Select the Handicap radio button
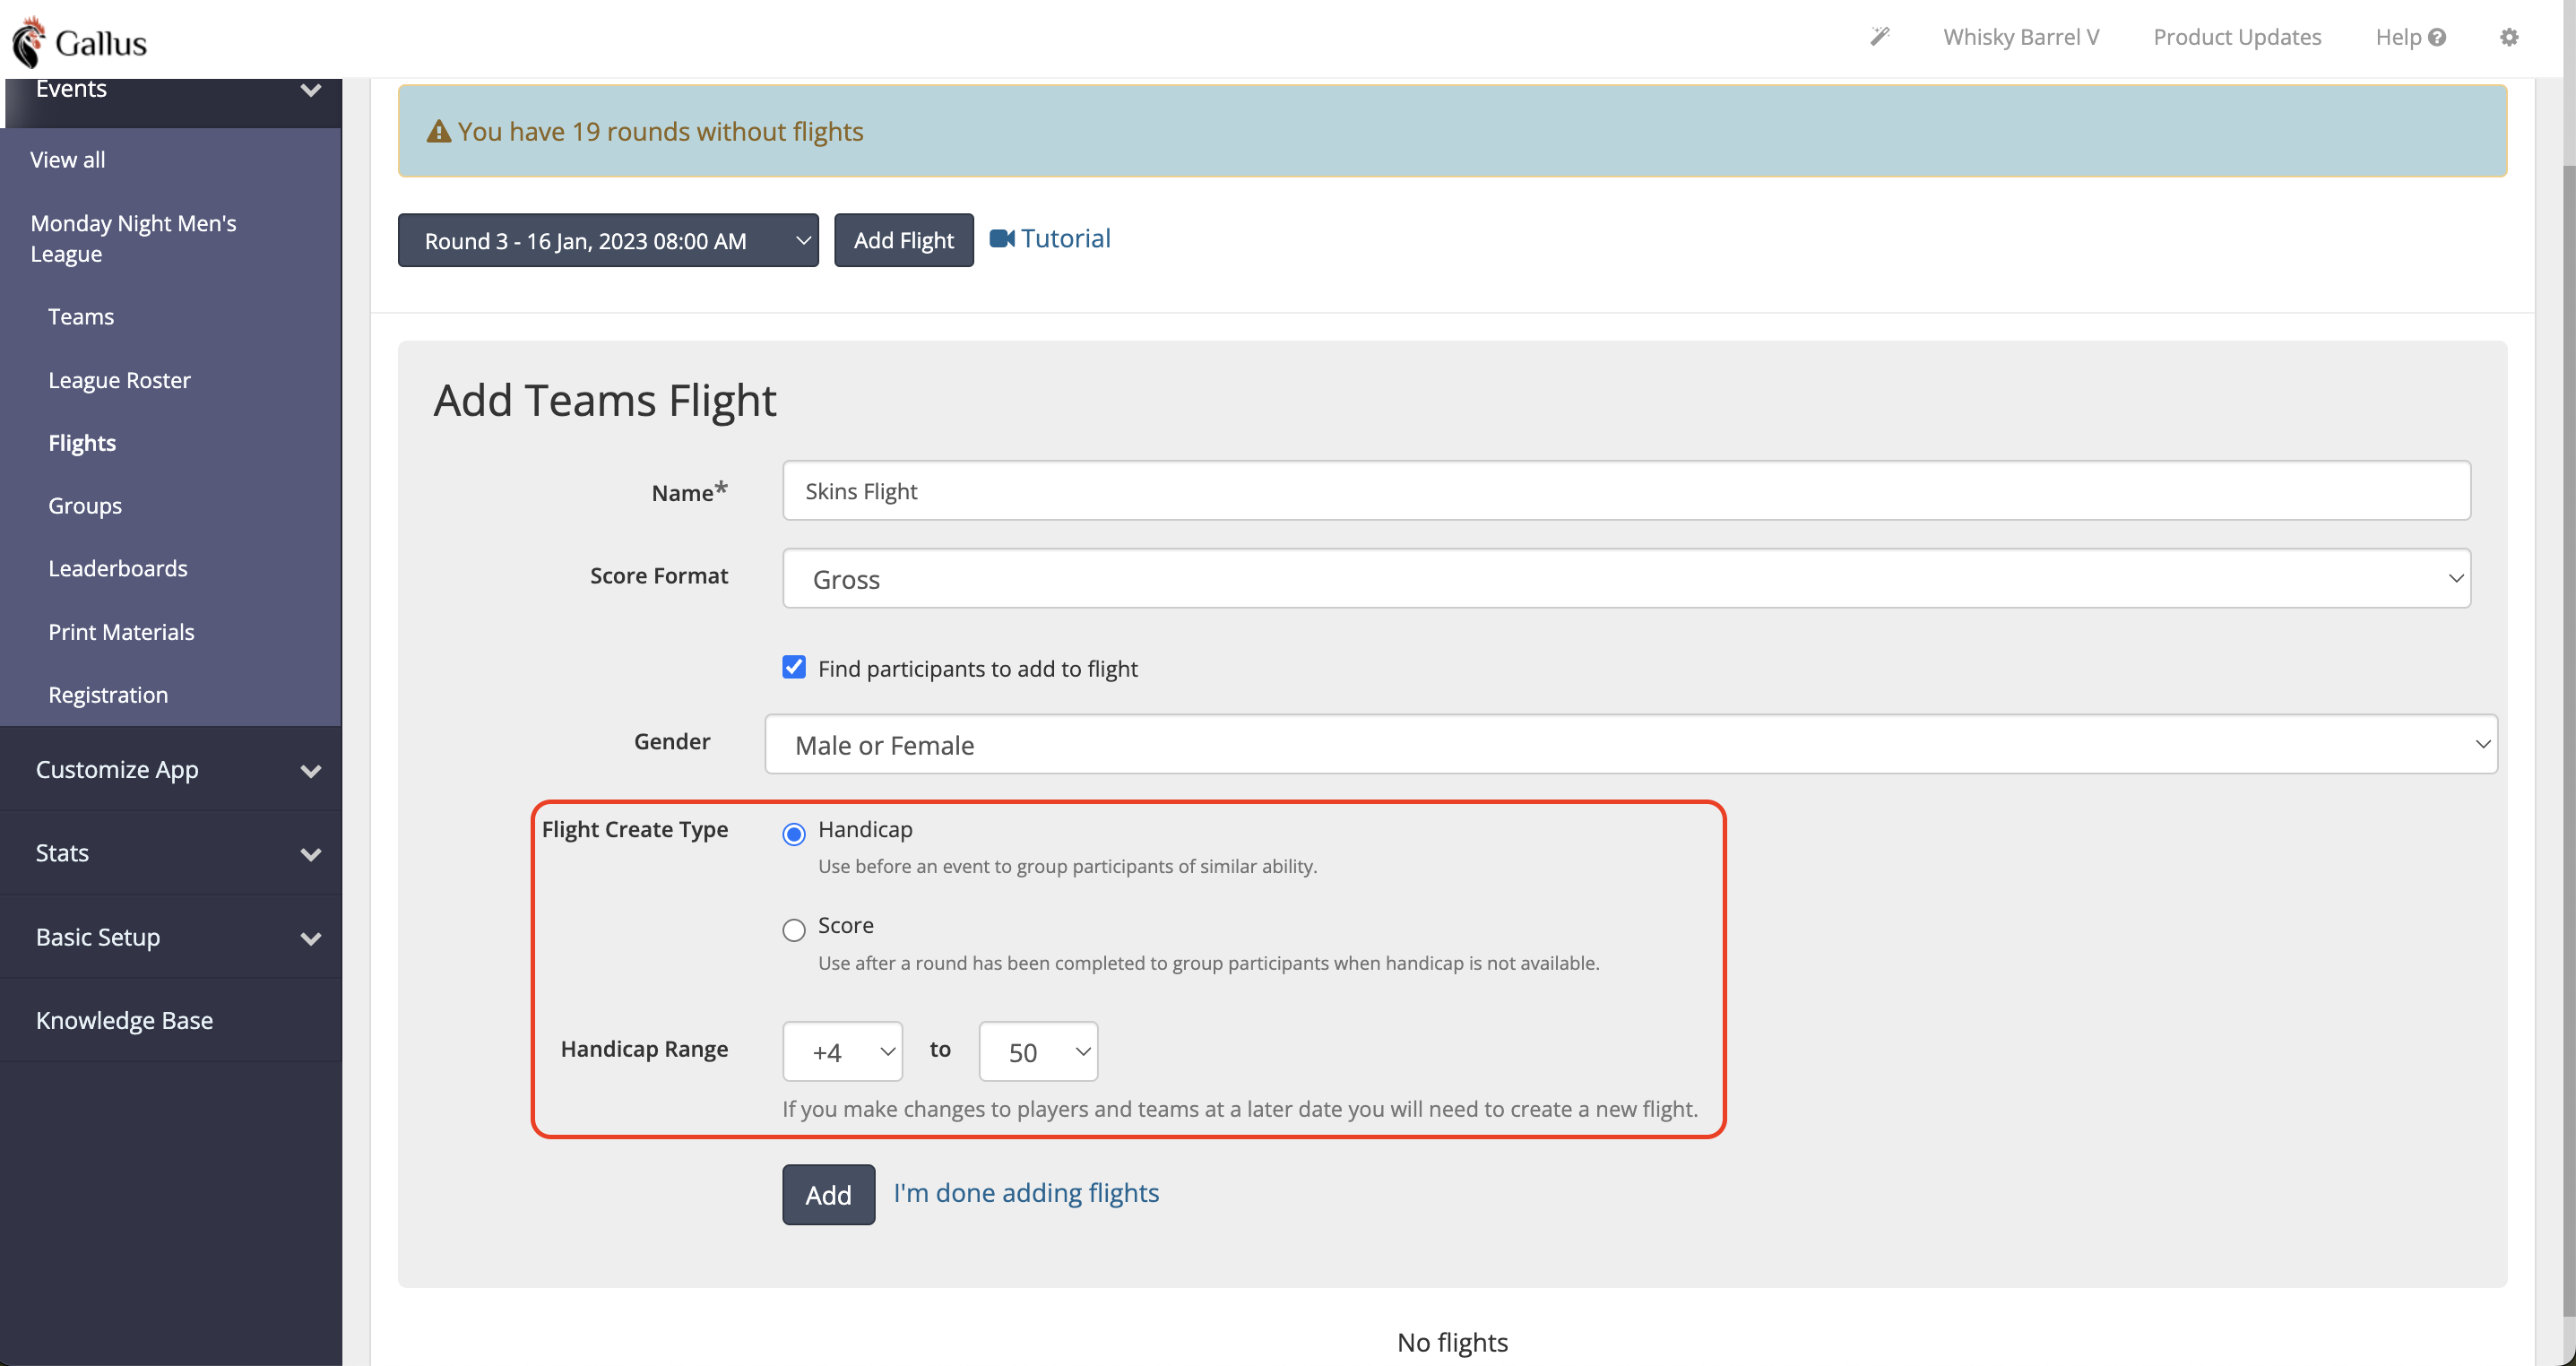Screen dimensions: 2576x1366 [794, 834]
